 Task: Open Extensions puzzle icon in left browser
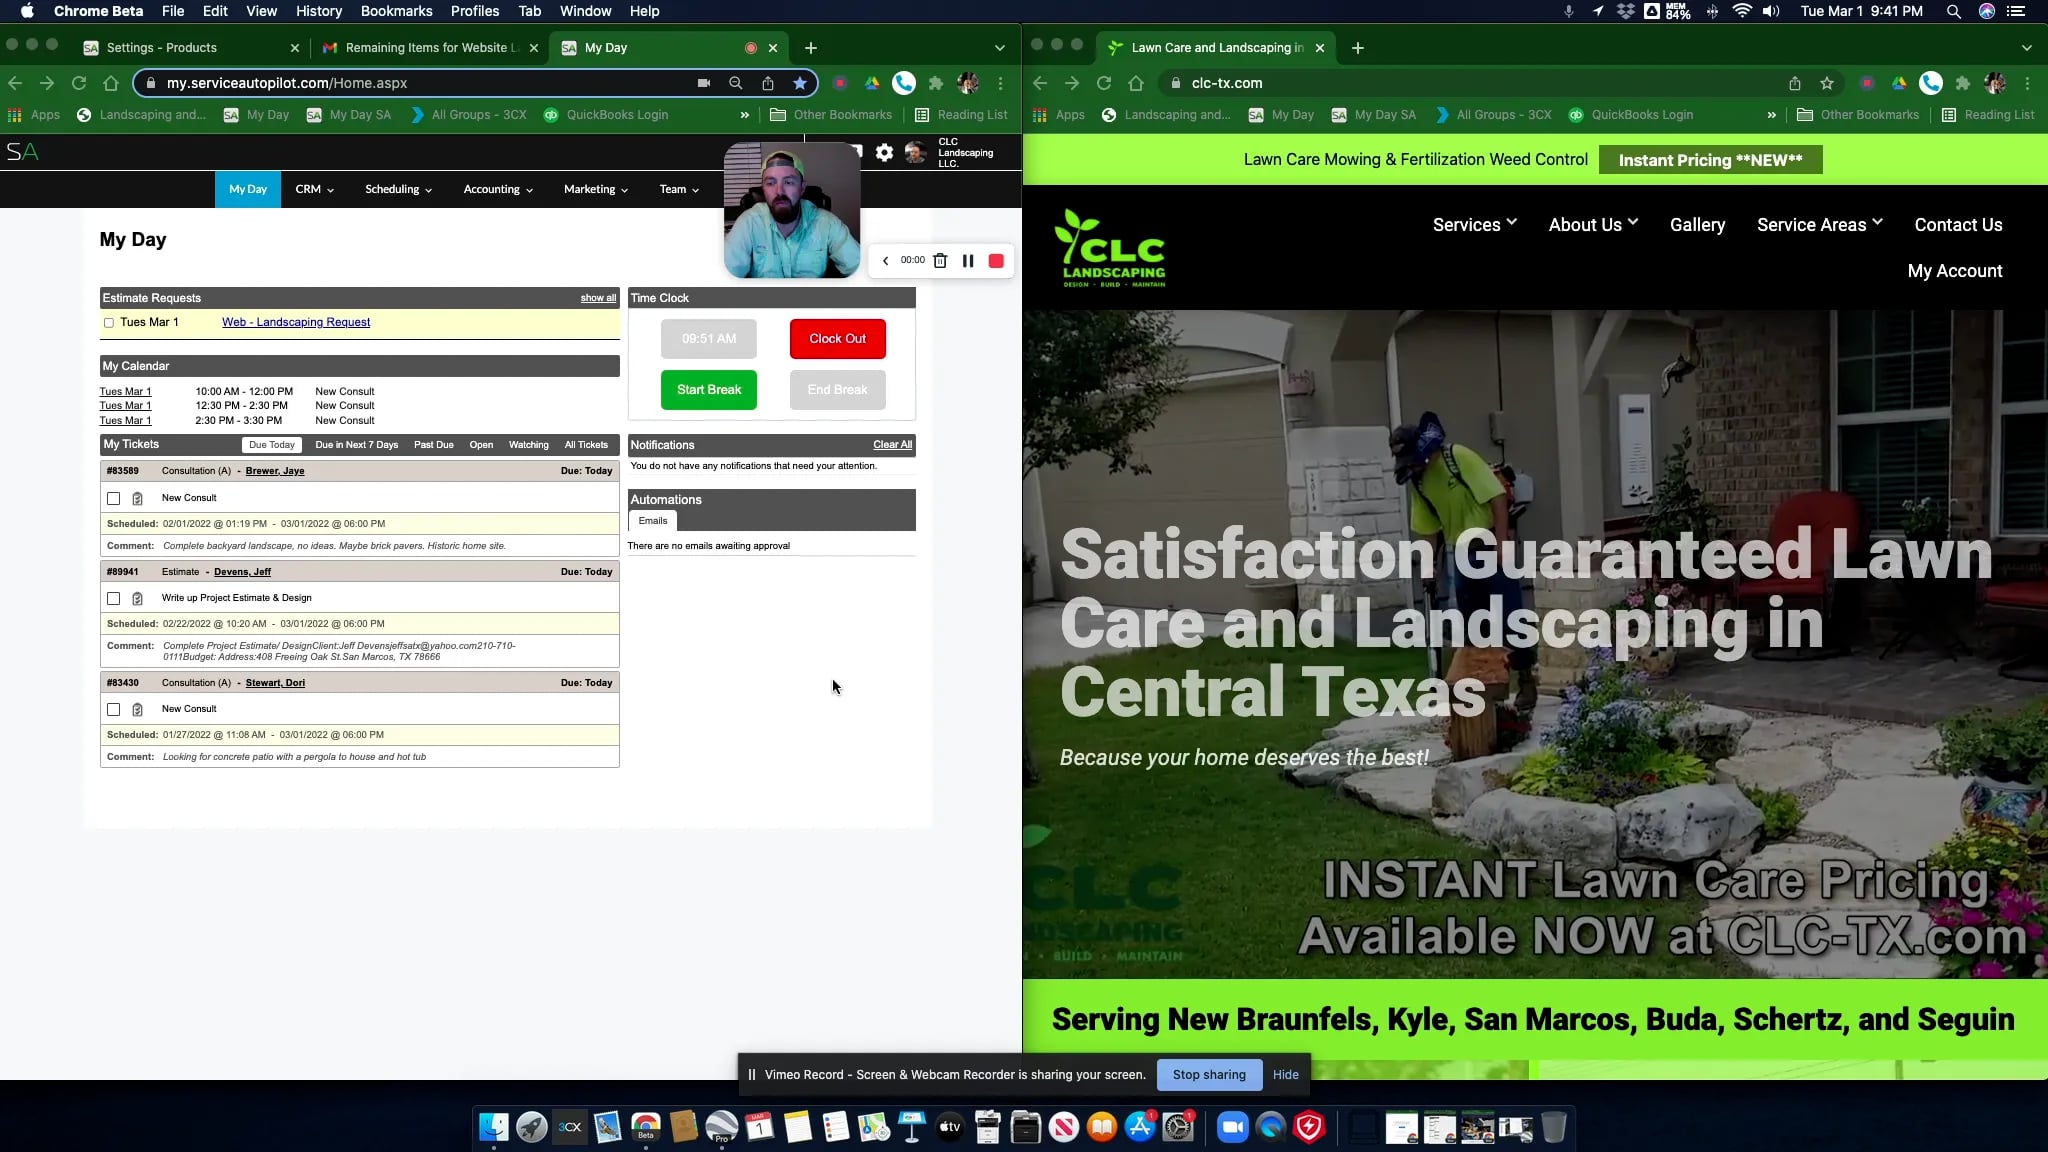(x=936, y=83)
